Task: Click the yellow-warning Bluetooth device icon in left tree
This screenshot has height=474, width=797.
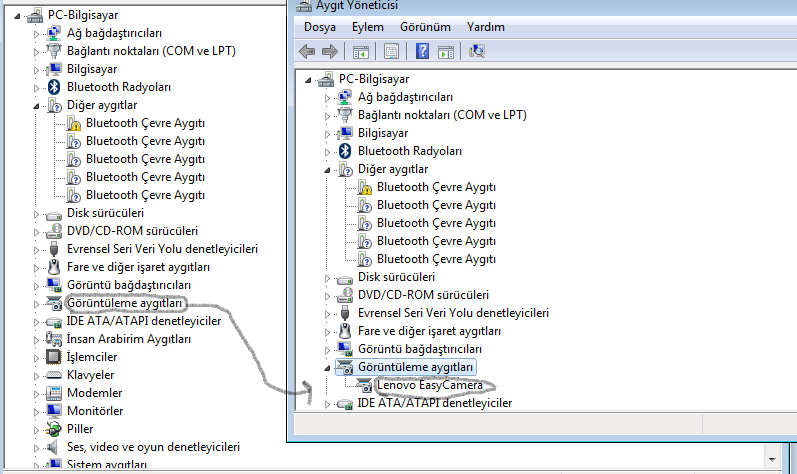Action: pyautogui.click(x=73, y=123)
